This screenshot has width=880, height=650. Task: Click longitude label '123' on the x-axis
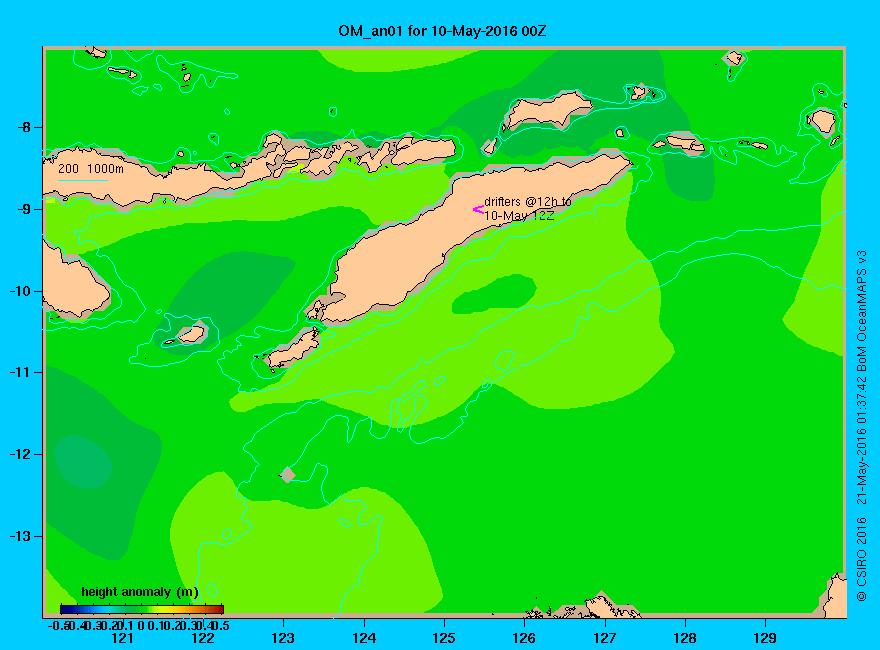(x=283, y=638)
